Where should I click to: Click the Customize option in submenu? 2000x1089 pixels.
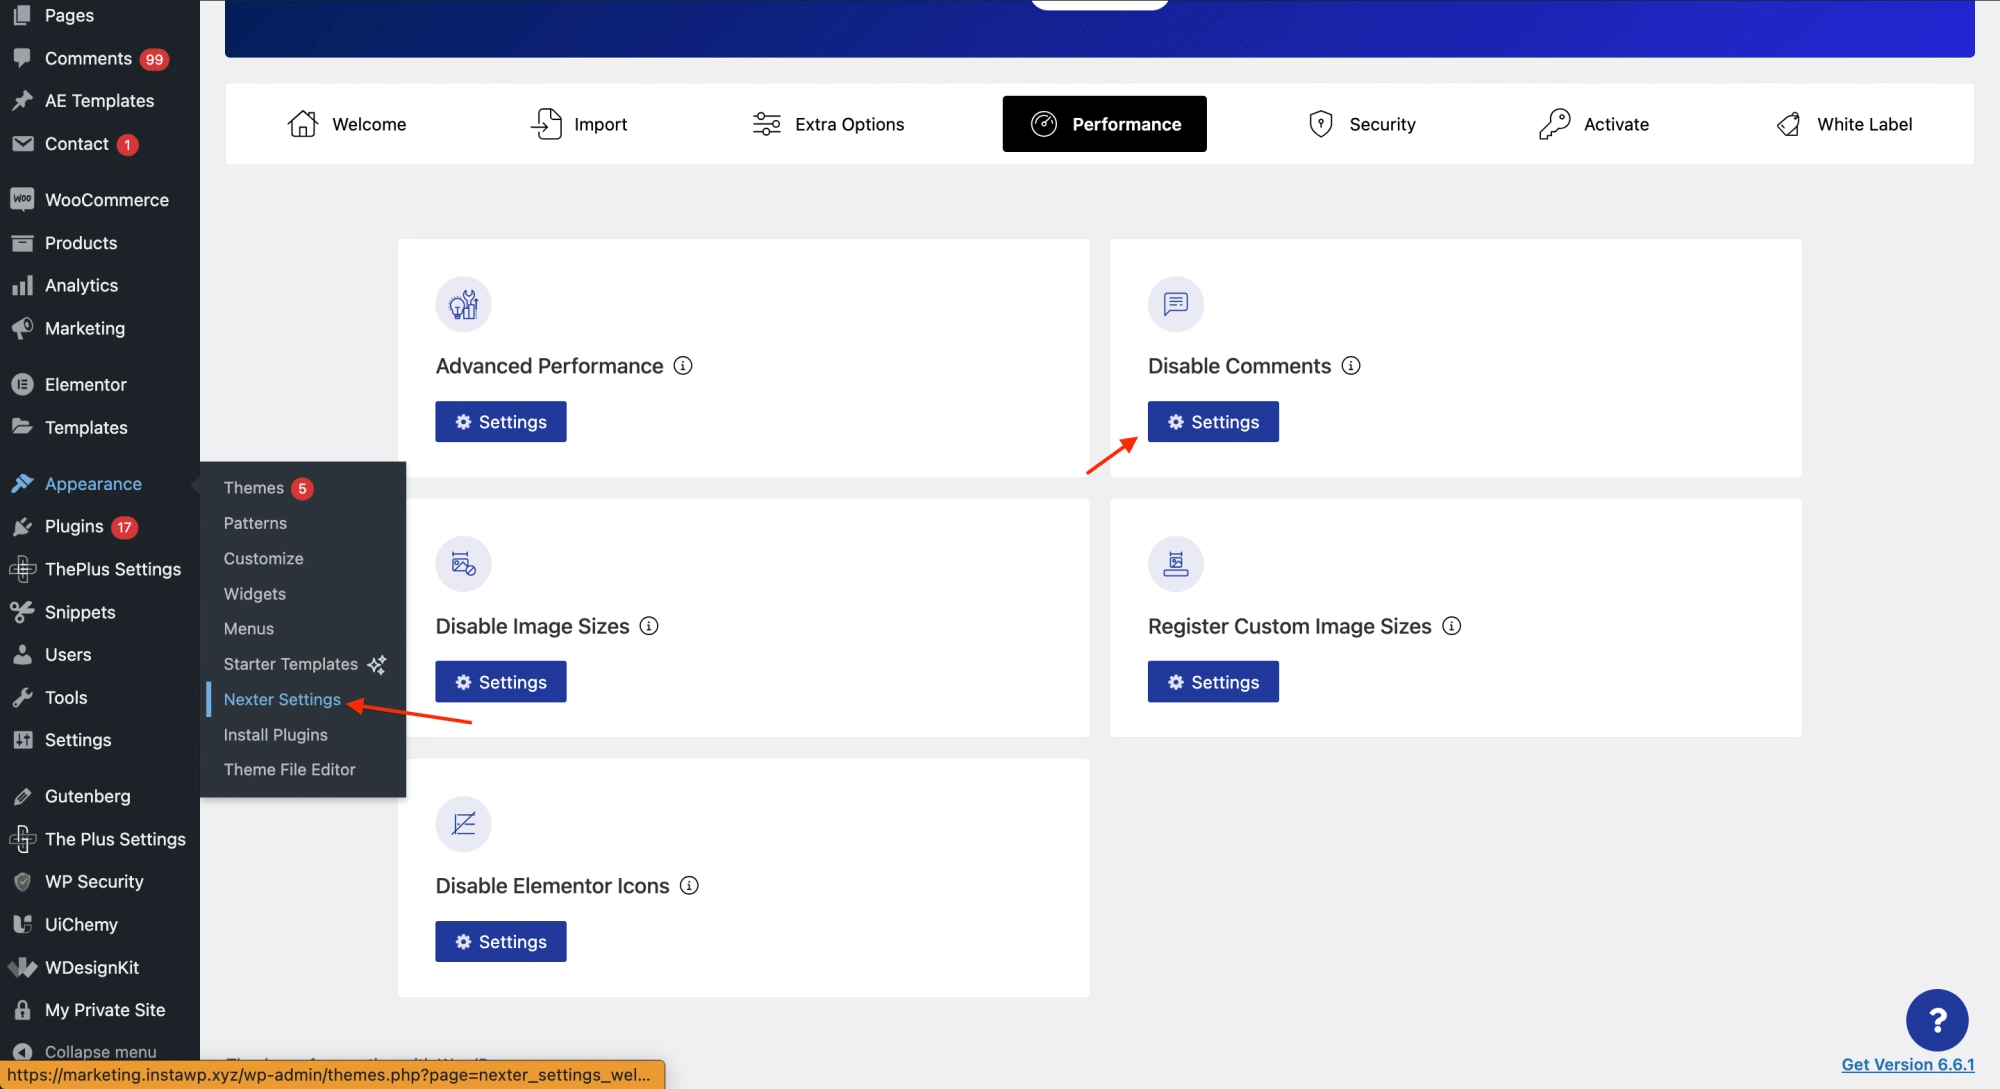[263, 558]
